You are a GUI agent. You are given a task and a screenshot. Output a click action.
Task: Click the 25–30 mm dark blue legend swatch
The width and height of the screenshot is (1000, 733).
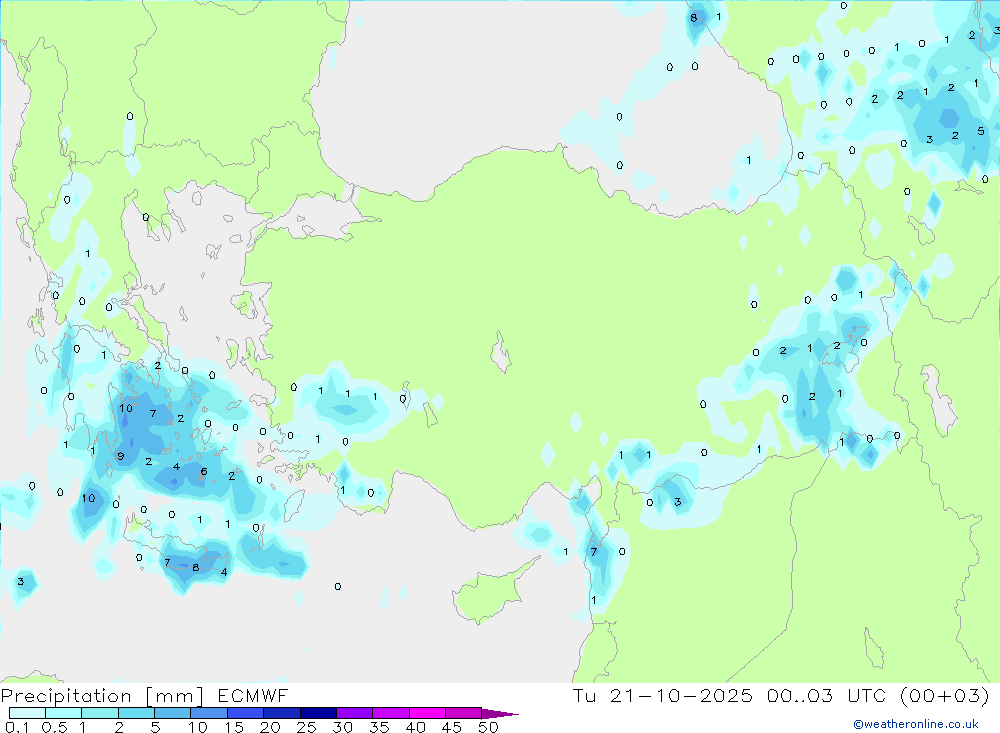[x=318, y=713]
